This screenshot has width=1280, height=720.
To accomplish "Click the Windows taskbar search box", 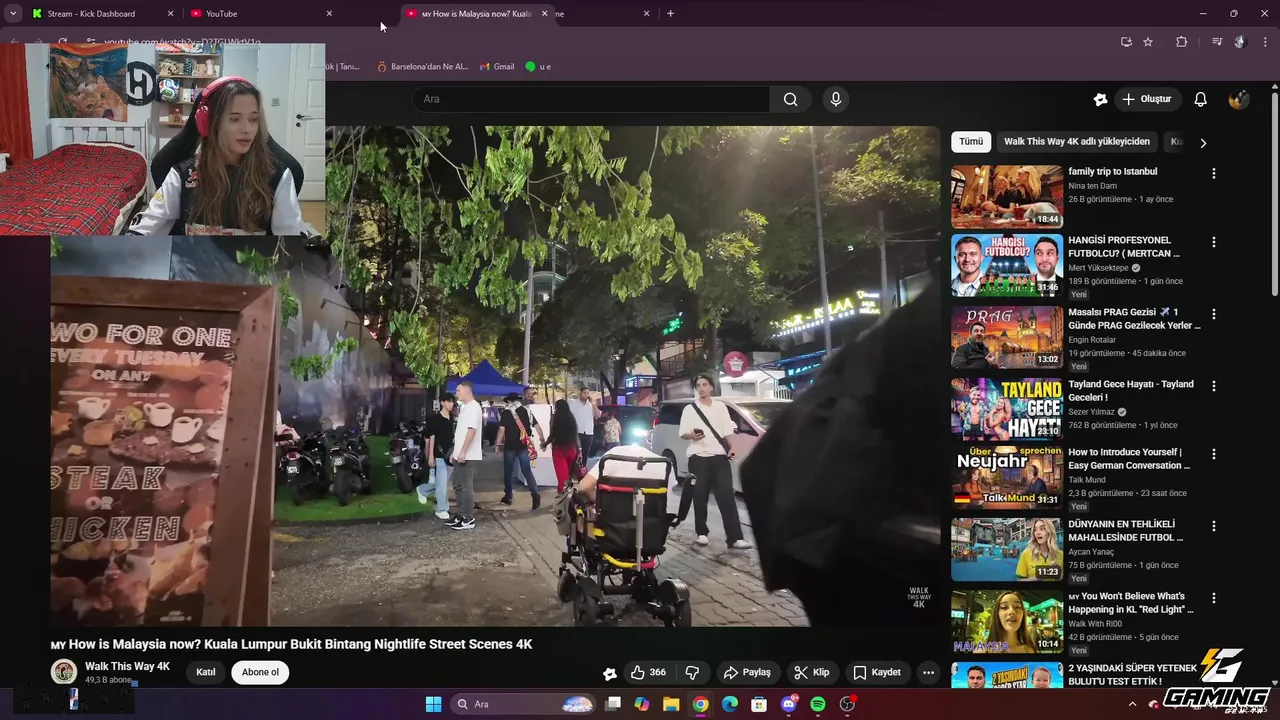I will click(x=524, y=704).
